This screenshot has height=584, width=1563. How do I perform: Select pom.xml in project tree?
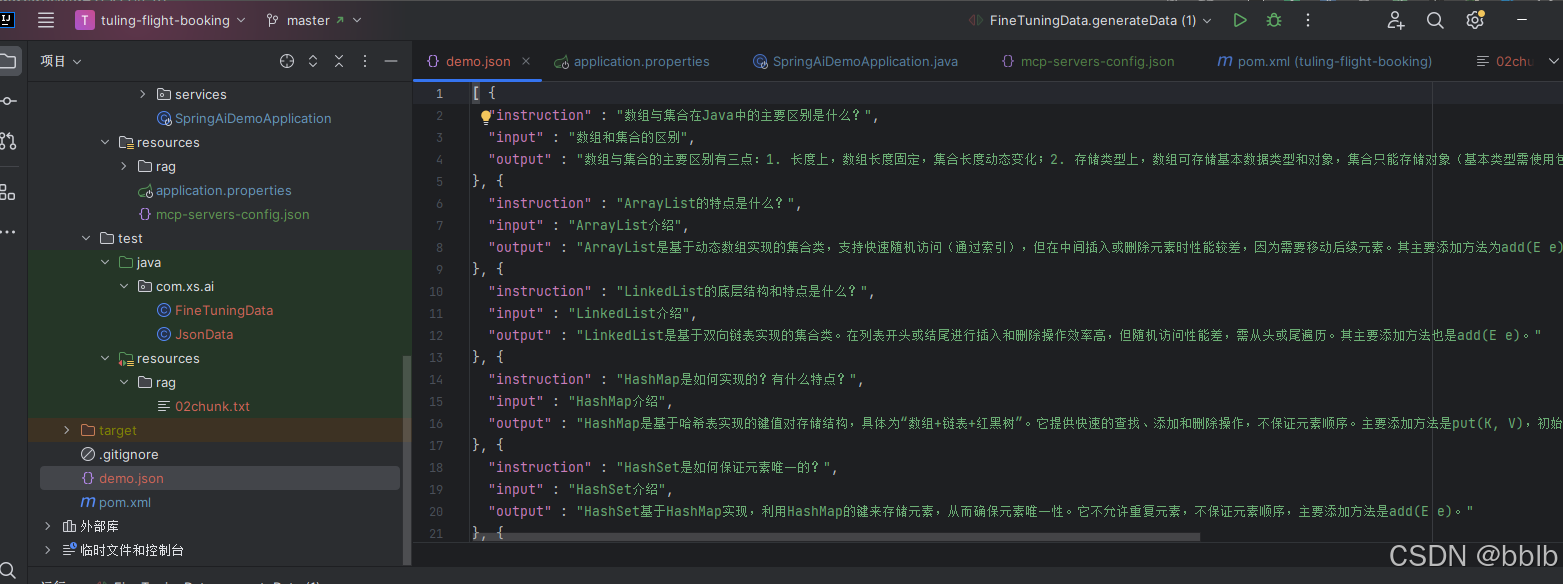click(x=125, y=502)
